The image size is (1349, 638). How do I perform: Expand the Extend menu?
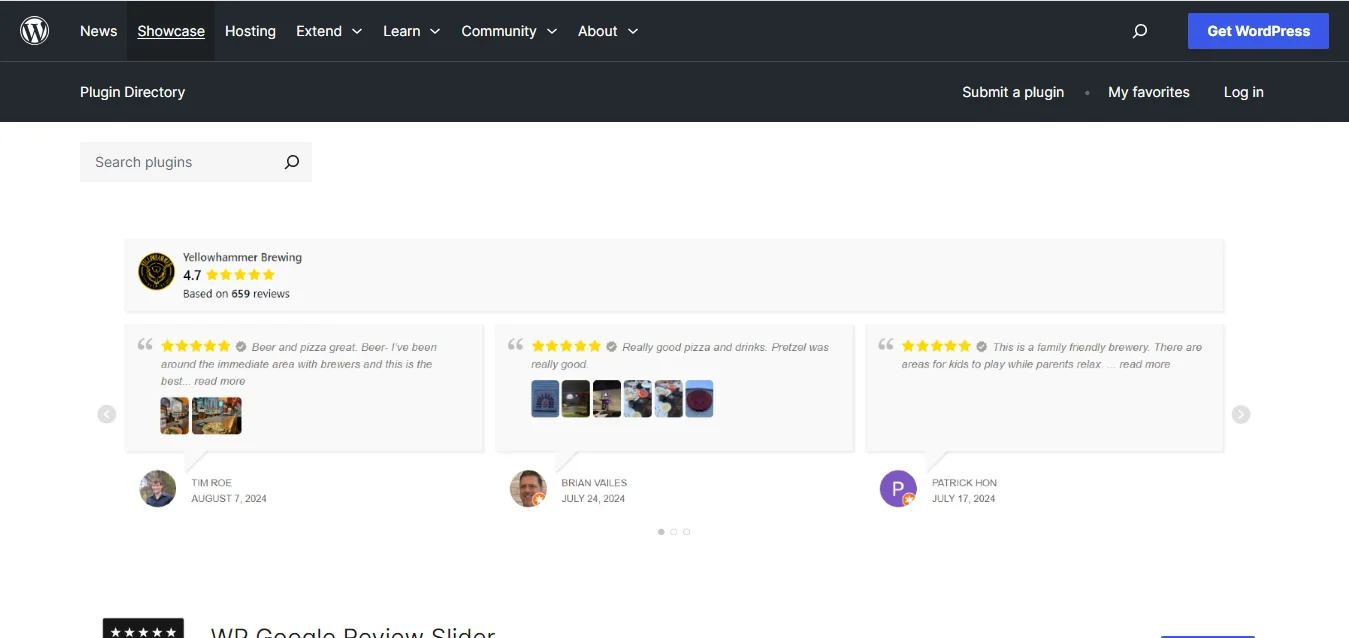click(x=329, y=31)
